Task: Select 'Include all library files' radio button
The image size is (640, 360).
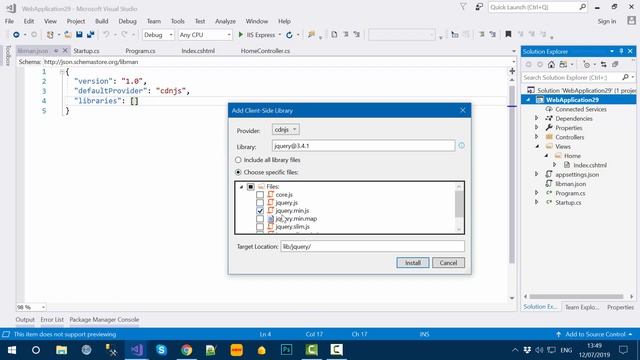Action: (x=238, y=160)
